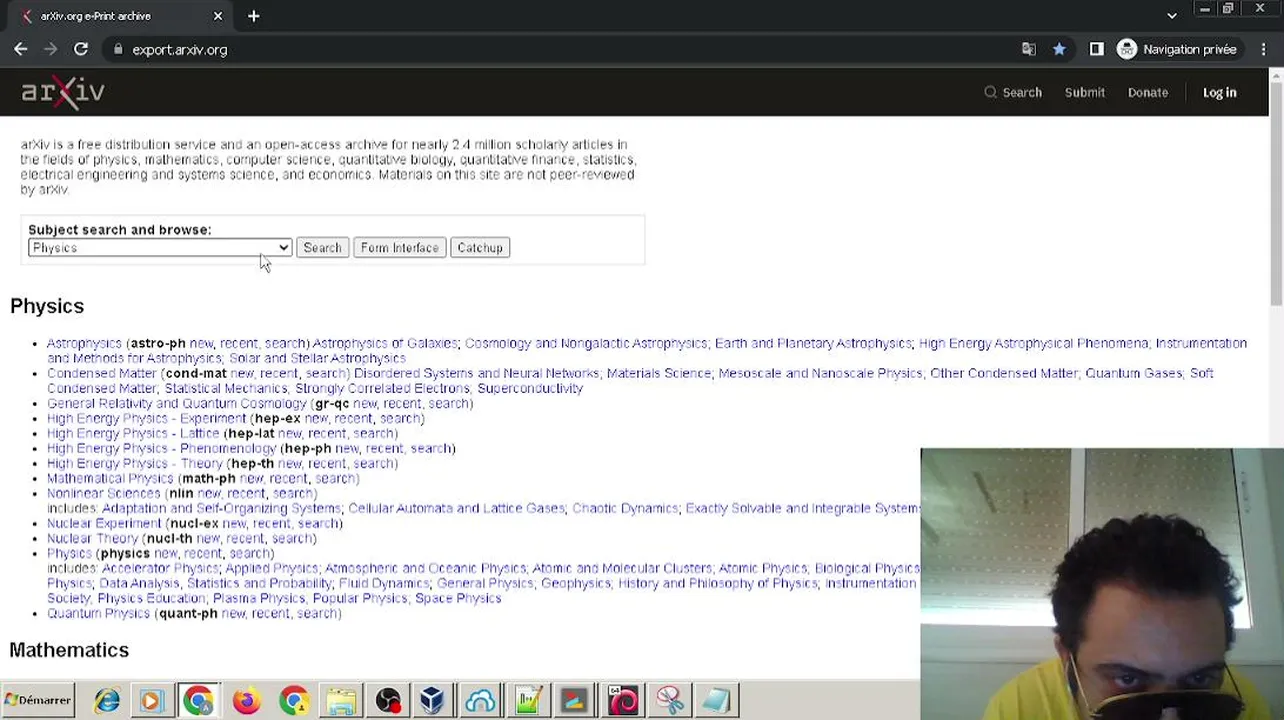Open the Mathematical Physics link

pyautogui.click(x=110, y=478)
